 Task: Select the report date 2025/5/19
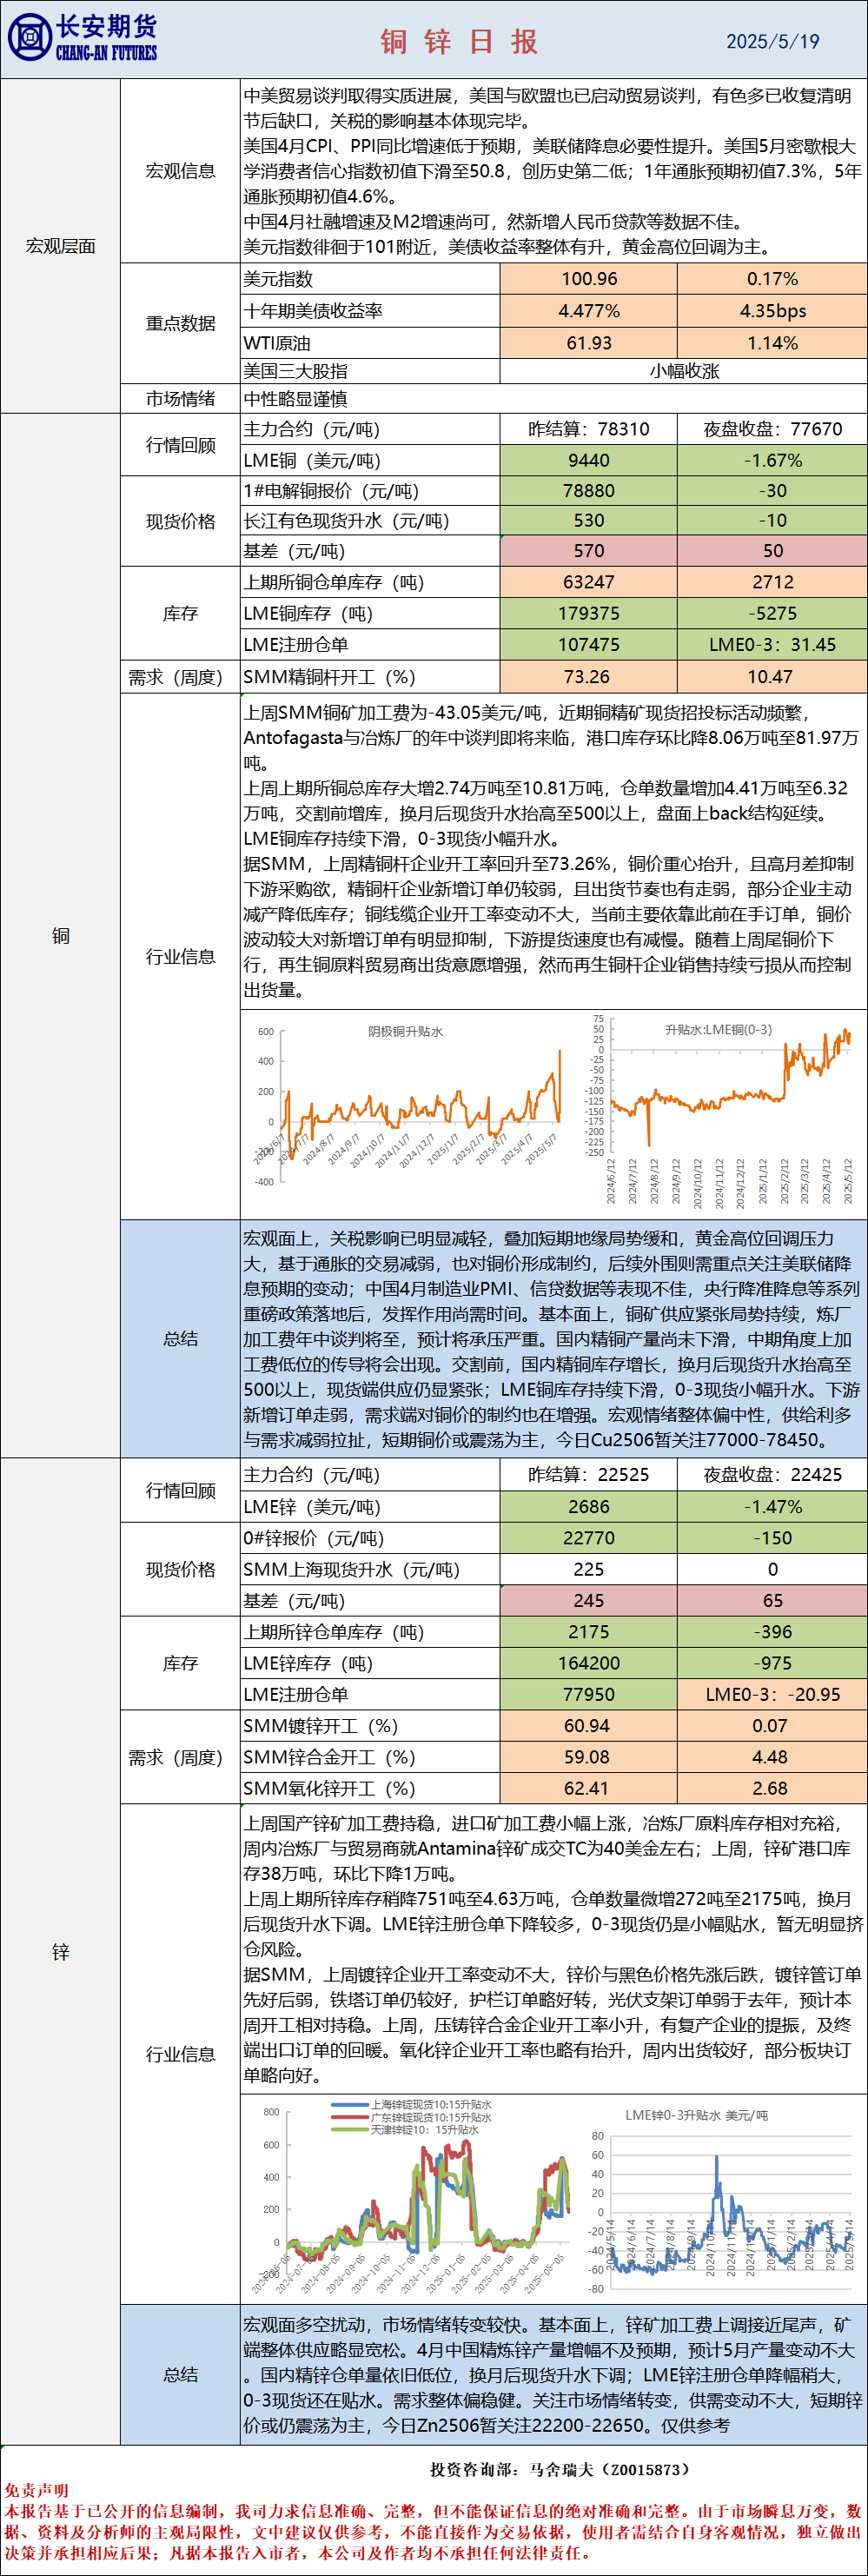click(772, 41)
